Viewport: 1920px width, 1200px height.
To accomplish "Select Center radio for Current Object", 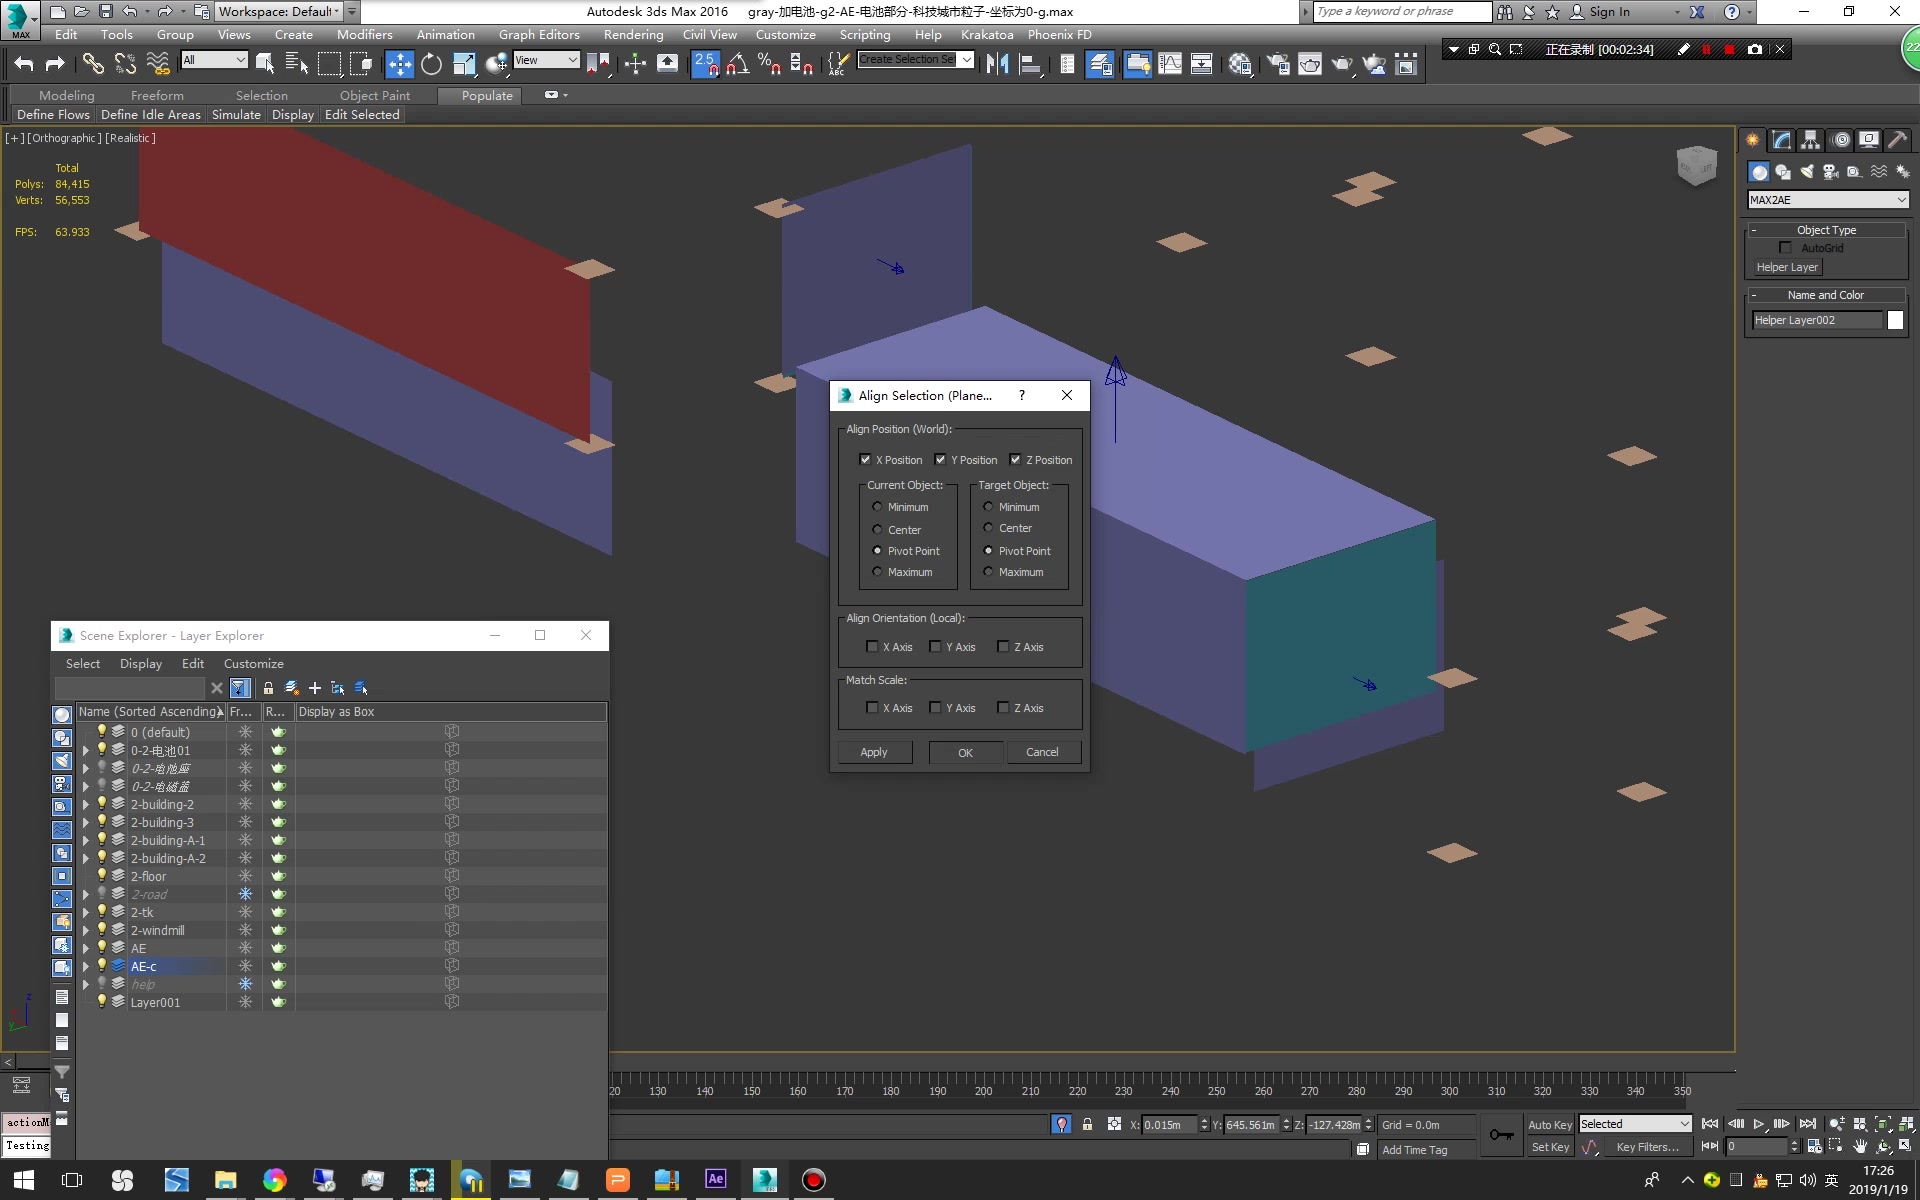I will [x=878, y=530].
